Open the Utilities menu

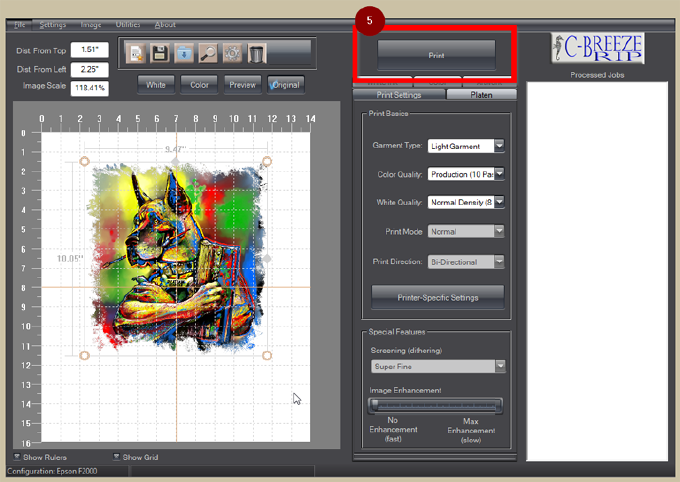pos(128,25)
